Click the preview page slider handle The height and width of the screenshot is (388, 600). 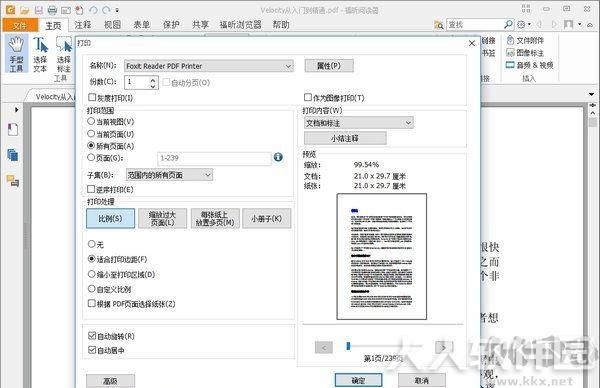pyautogui.click(x=348, y=346)
